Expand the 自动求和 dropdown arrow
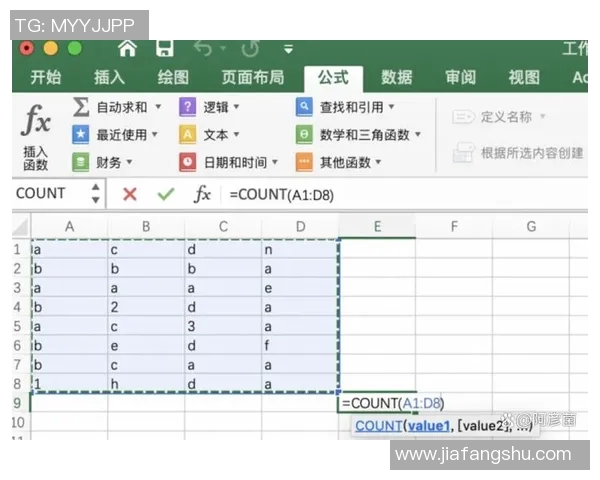The width and height of the screenshot is (600, 480). (158, 106)
